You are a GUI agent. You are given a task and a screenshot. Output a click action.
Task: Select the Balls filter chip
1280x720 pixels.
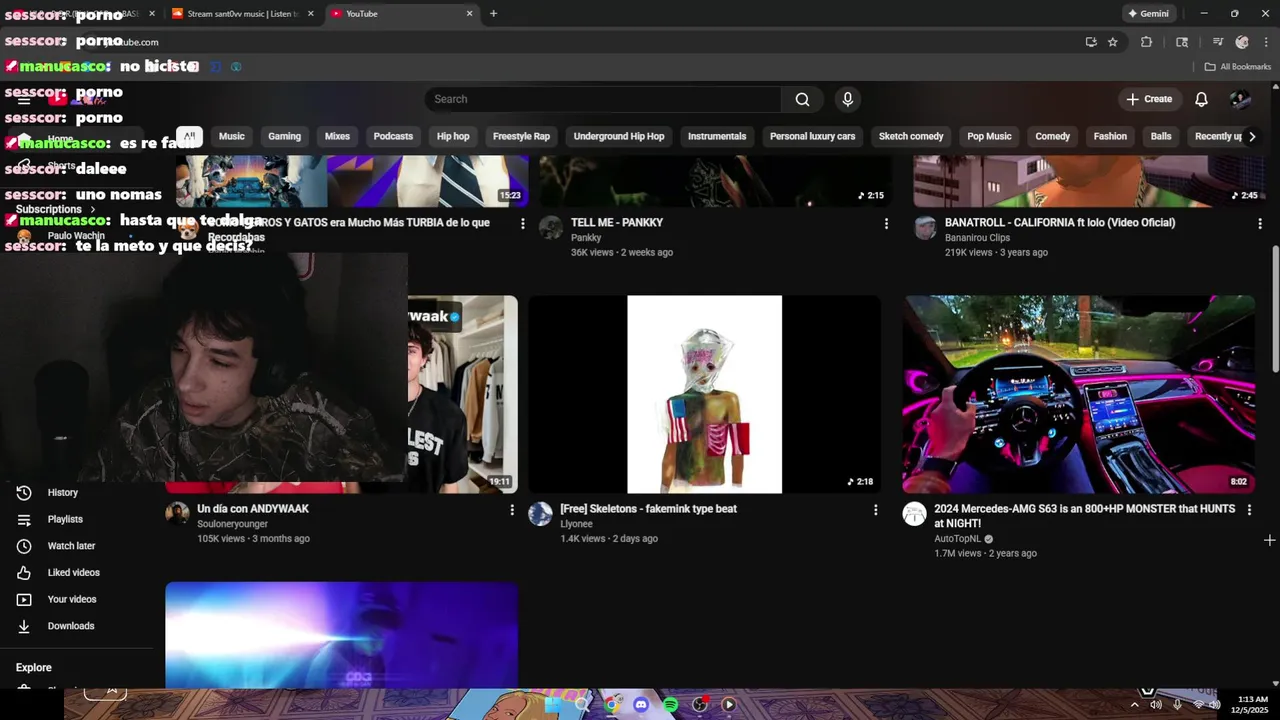pyautogui.click(x=1161, y=136)
